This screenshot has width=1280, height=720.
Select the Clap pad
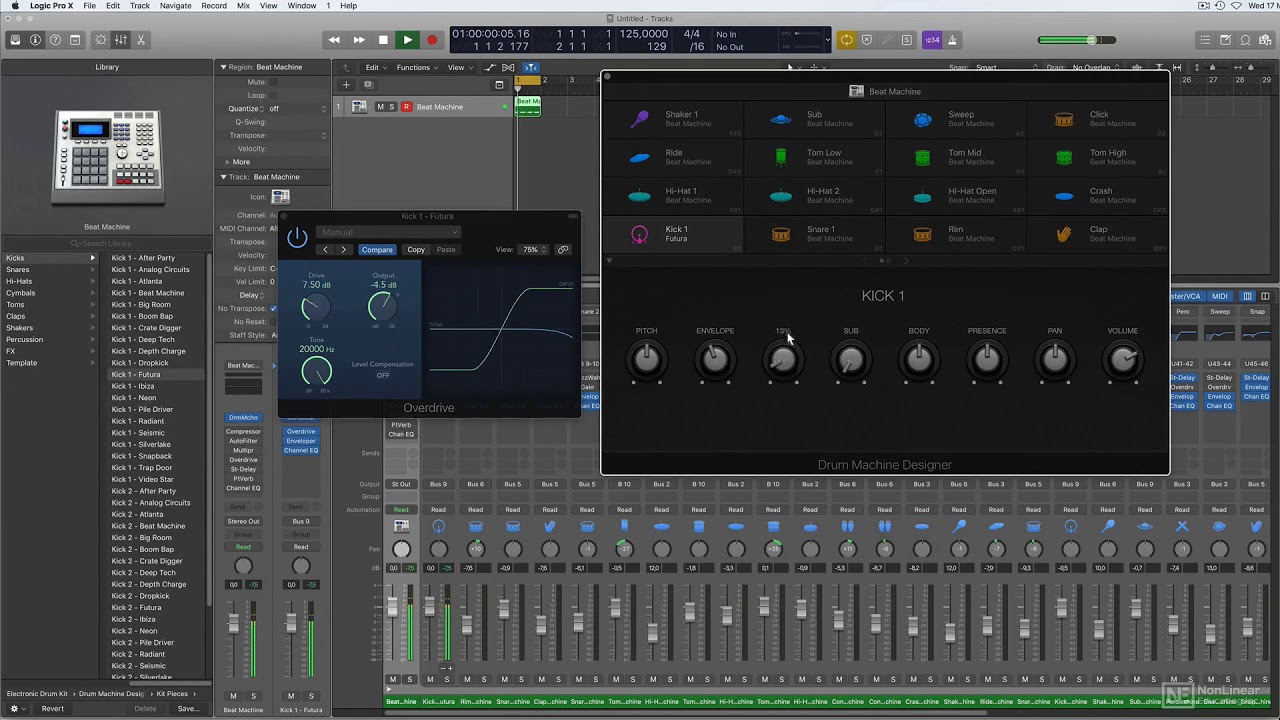(1097, 233)
